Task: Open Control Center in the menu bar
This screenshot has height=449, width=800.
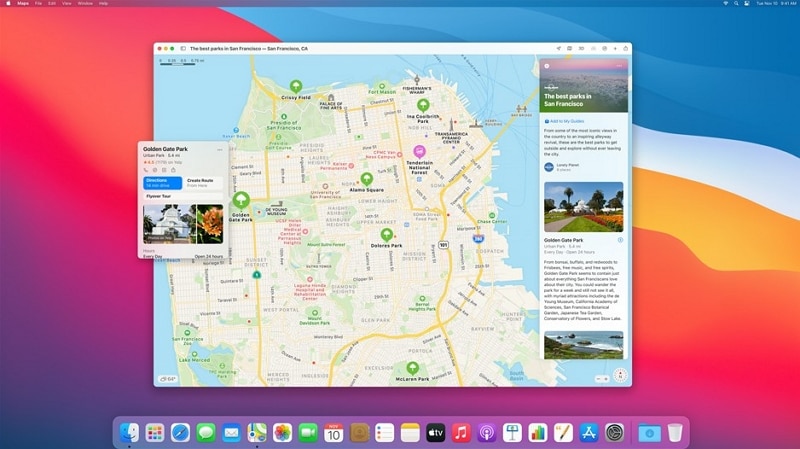Action: (x=747, y=3)
